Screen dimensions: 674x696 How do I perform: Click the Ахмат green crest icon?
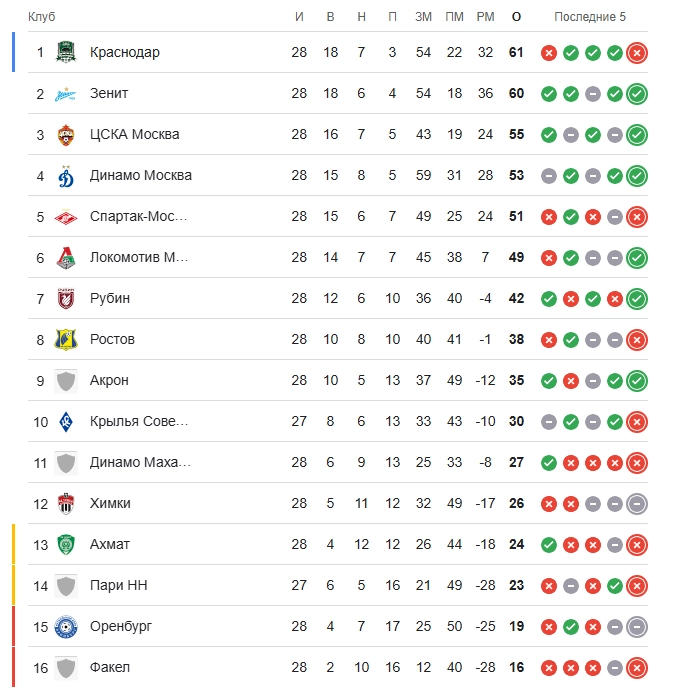(x=66, y=545)
